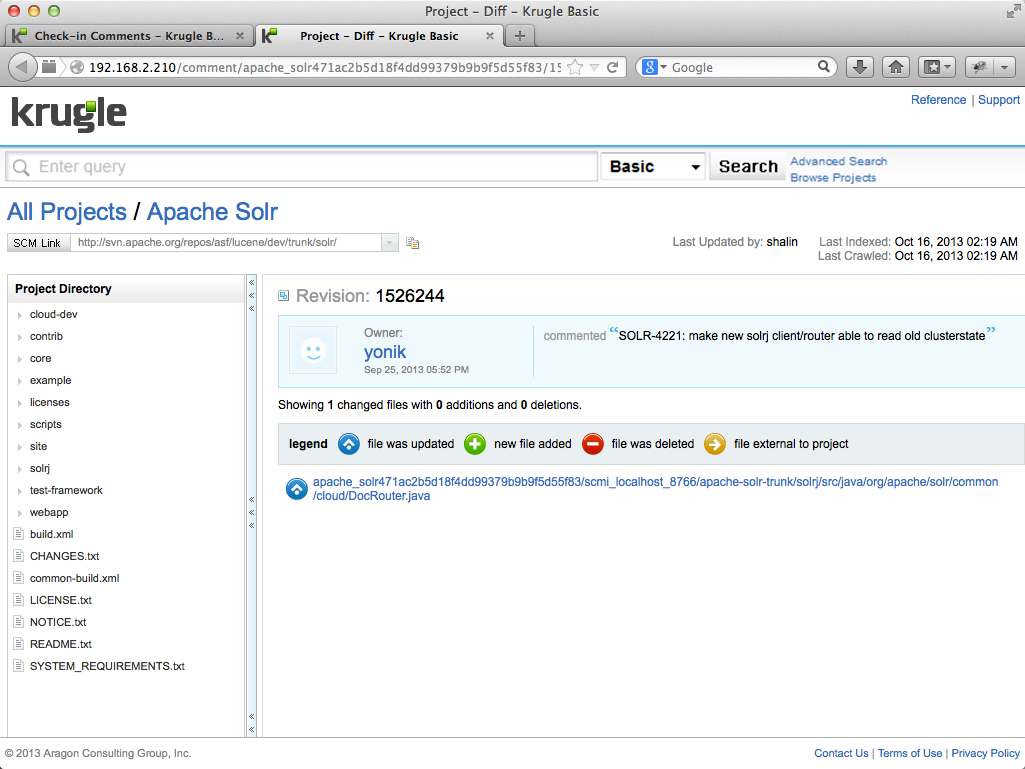Open the Reference link
This screenshot has height=769, width=1025.
[x=938, y=99]
